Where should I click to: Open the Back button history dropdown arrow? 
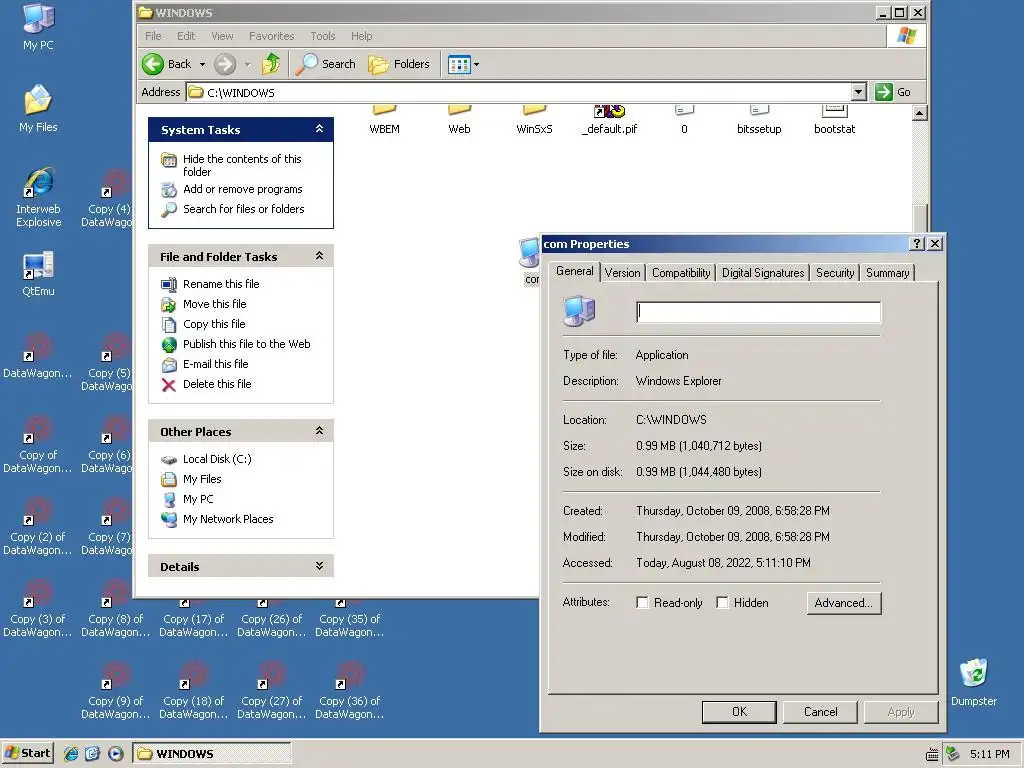click(x=202, y=64)
